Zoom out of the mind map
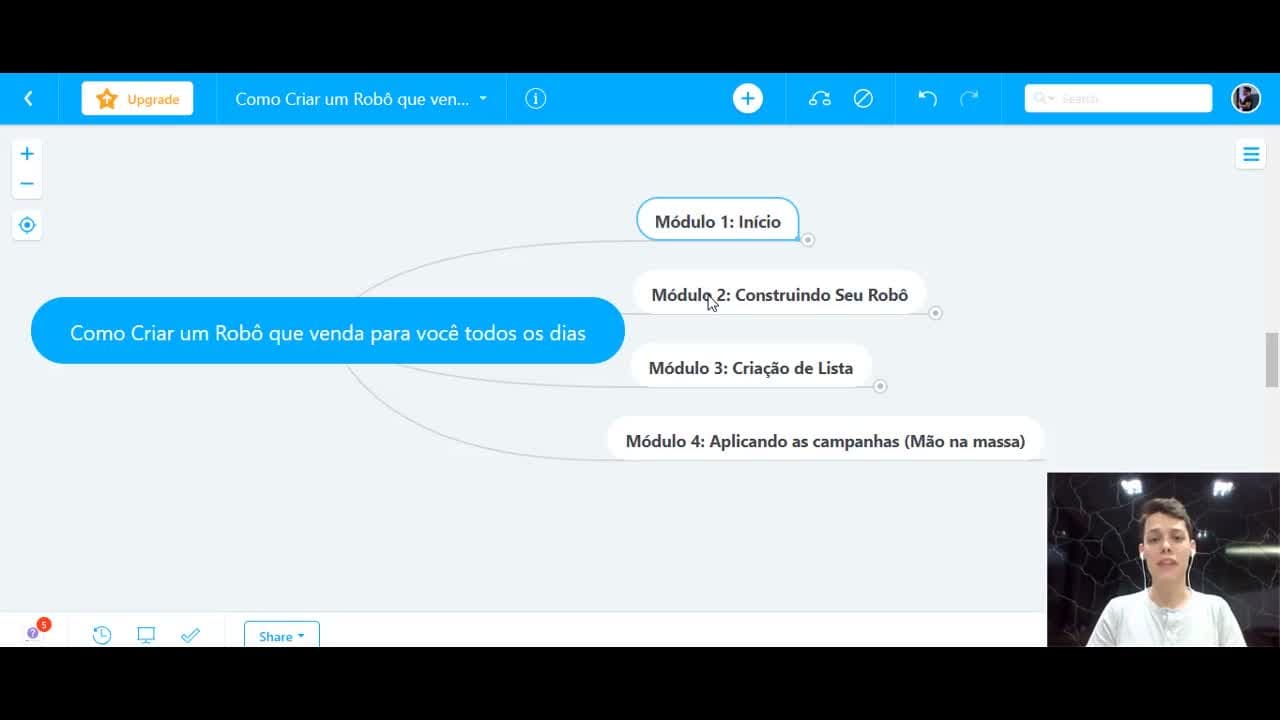The image size is (1280, 720). point(27,184)
